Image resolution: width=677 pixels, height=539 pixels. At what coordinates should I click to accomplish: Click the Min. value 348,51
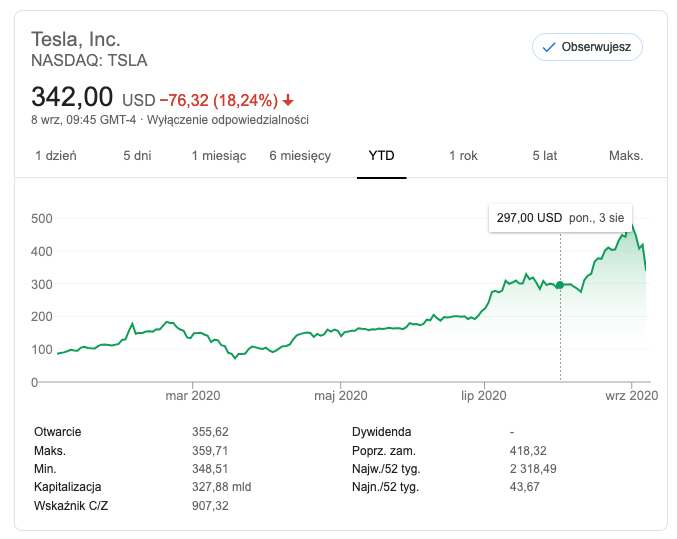(210, 469)
